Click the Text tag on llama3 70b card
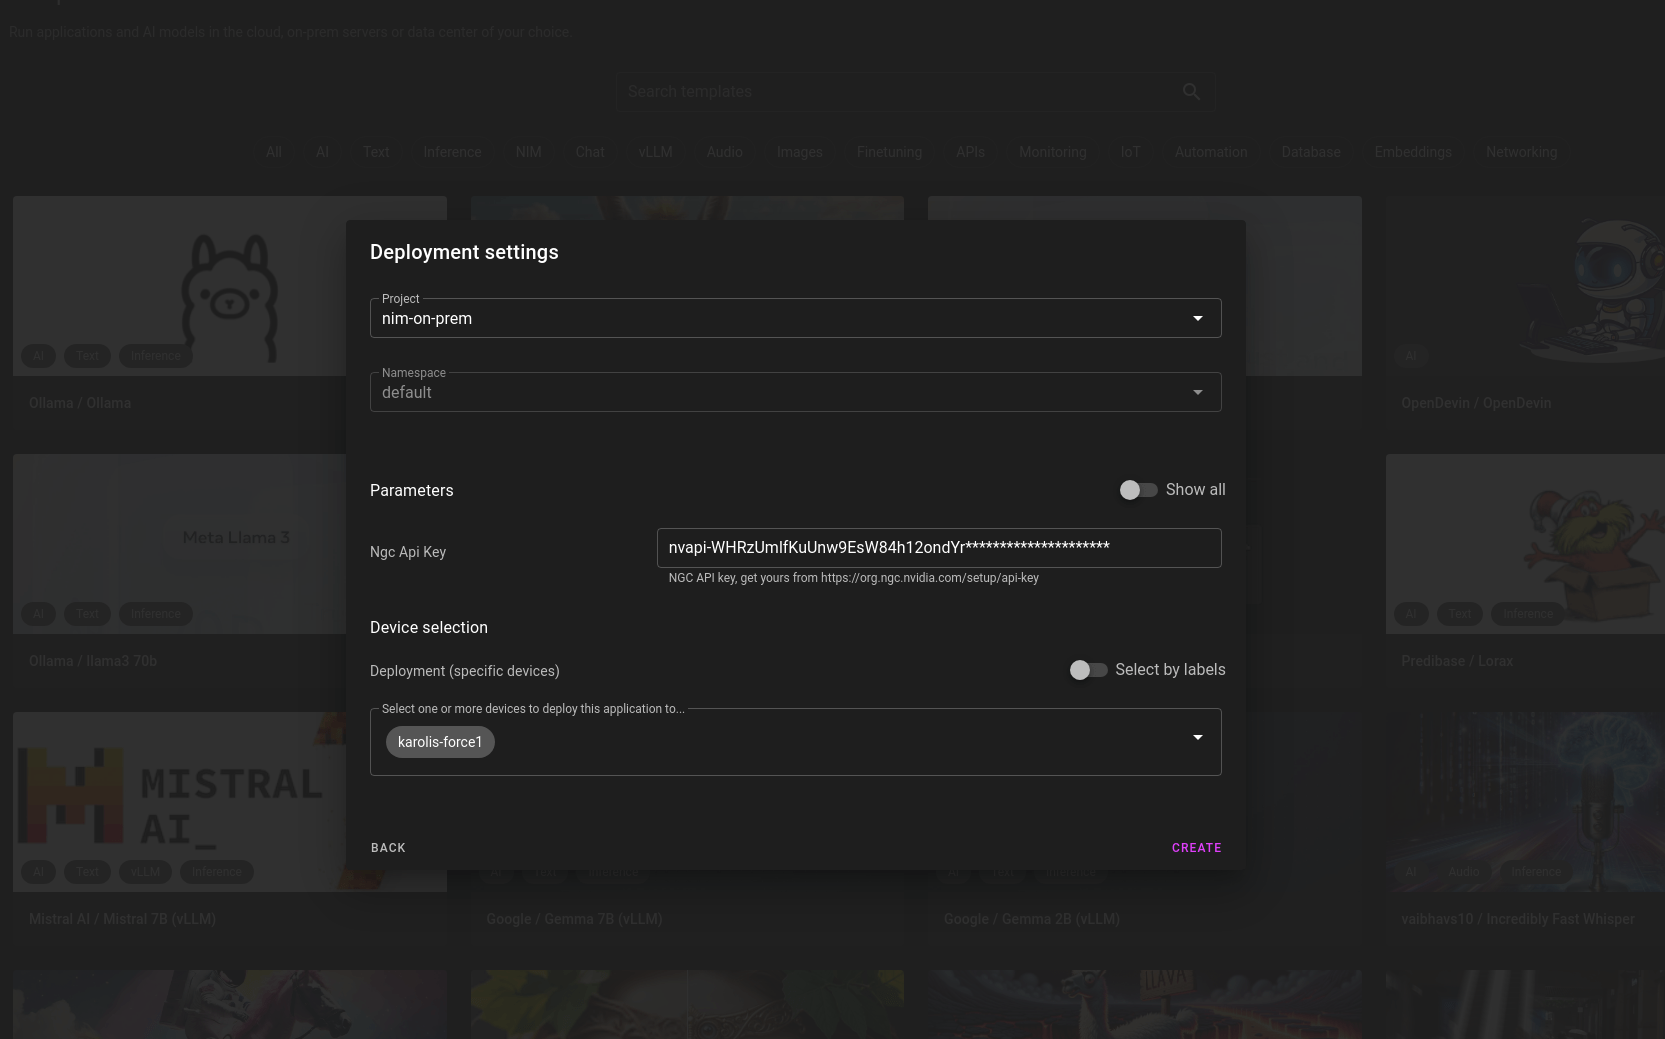 click(x=88, y=614)
